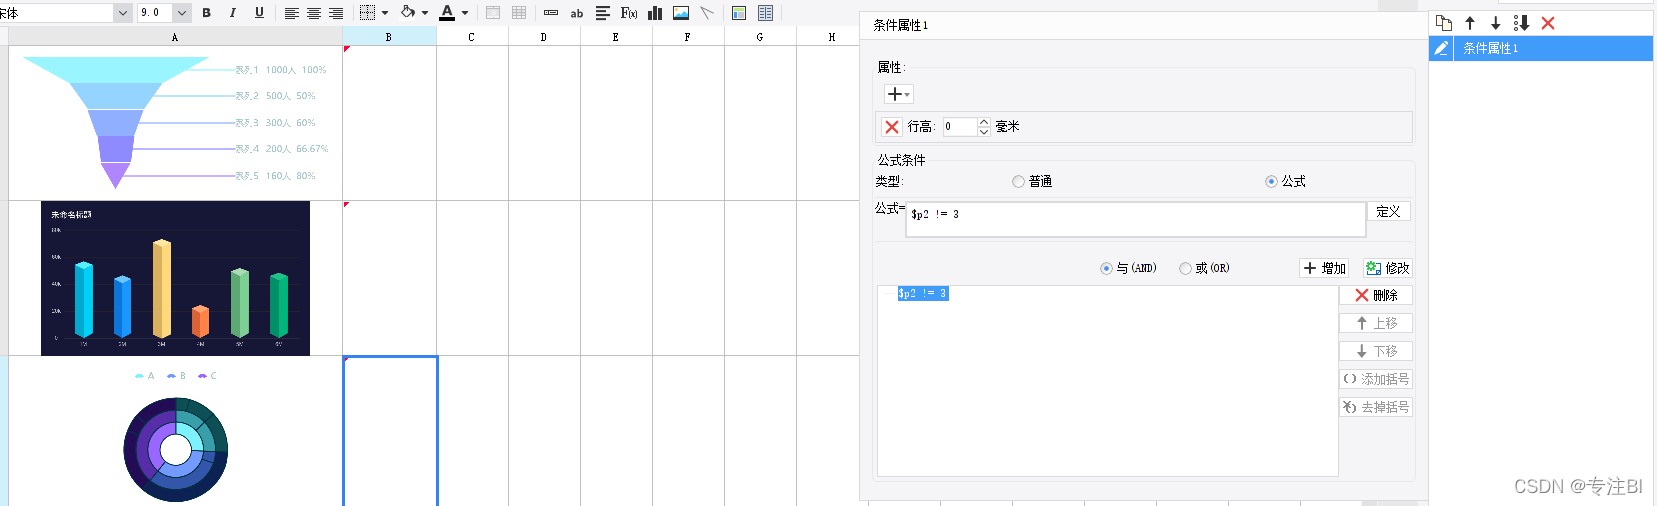This screenshot has height=506, width=1657.
Task: Copy the selected condition attribute
Action: pyautogui.click(x=1444, y=23)
